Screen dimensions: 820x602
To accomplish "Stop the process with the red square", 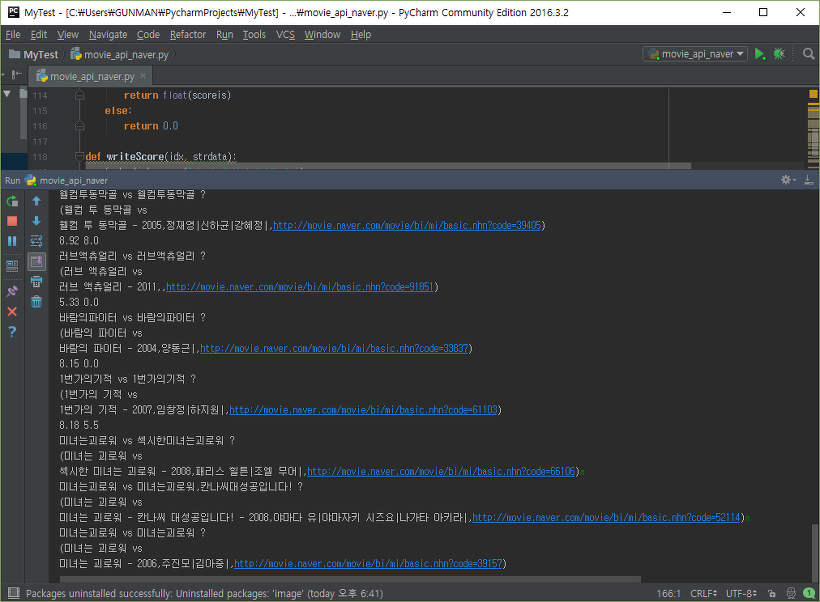I will [11, 222].
